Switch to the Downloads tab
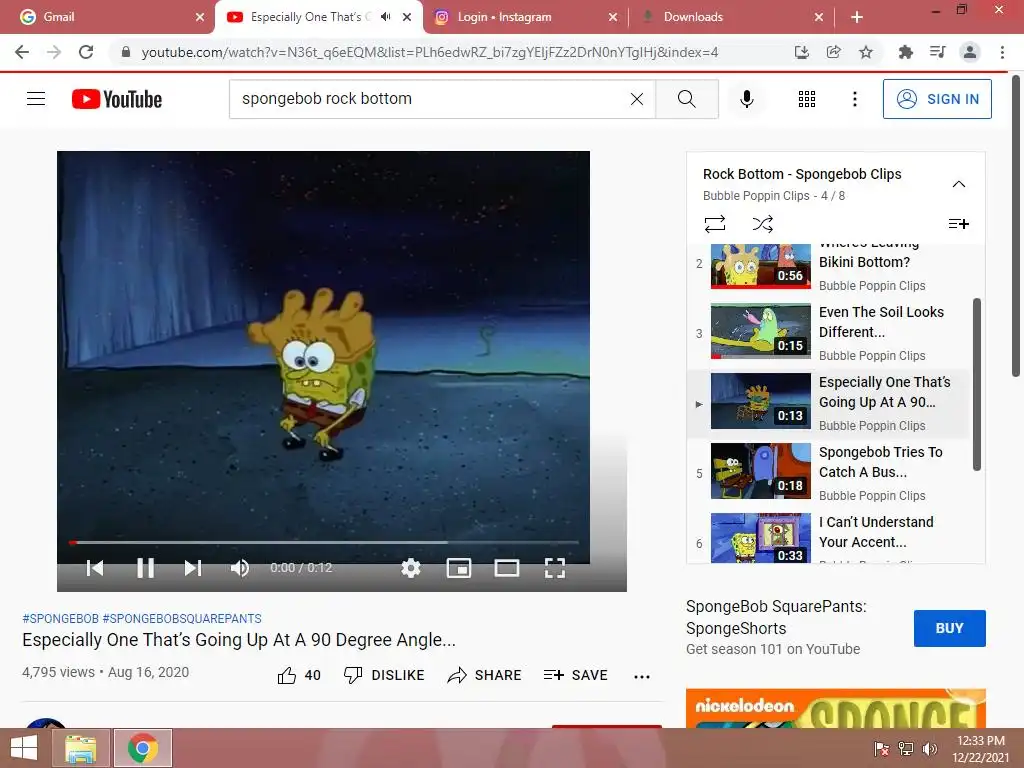Image resolution: width=1024 pixels, height=768 pixels. click(x=731, y=17)
